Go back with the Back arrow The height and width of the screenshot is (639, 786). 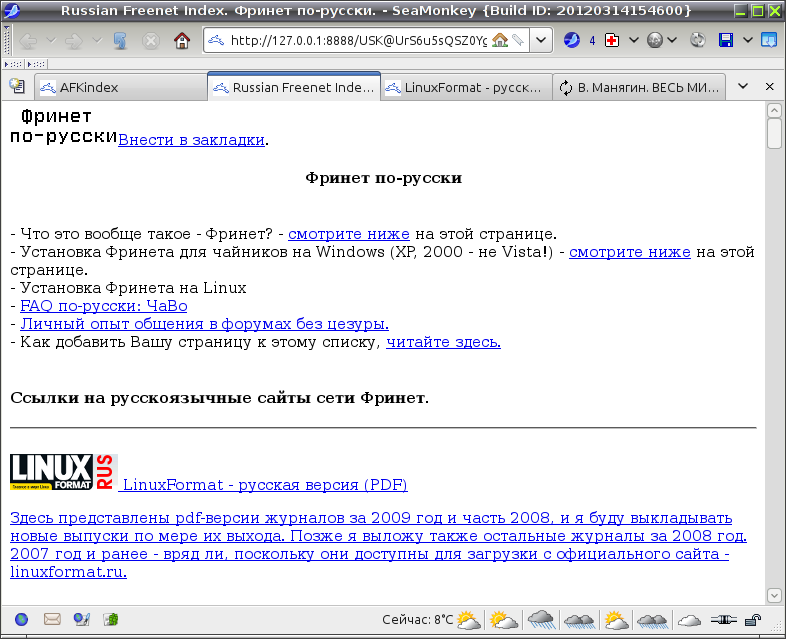coord(28,41)
